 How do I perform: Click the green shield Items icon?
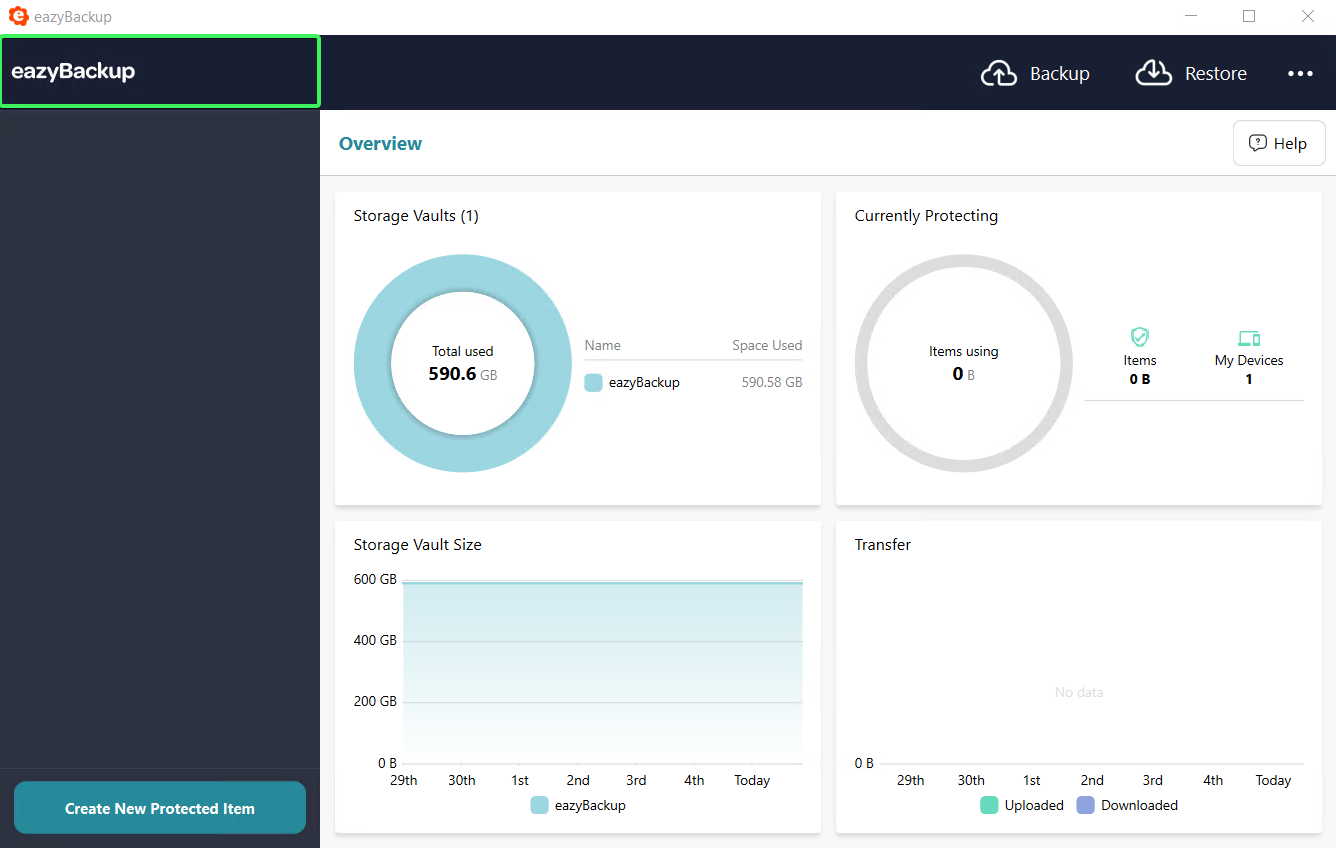(1139, 337)
